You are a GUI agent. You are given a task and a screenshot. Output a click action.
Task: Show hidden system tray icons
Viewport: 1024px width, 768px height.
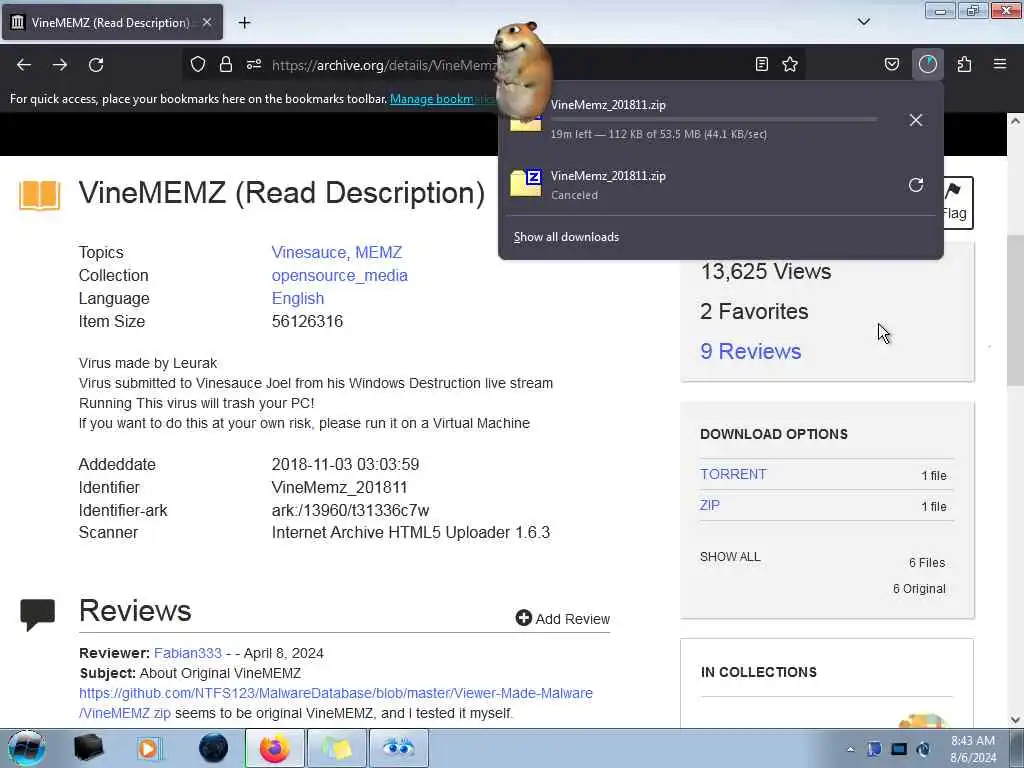coord(850,749)
